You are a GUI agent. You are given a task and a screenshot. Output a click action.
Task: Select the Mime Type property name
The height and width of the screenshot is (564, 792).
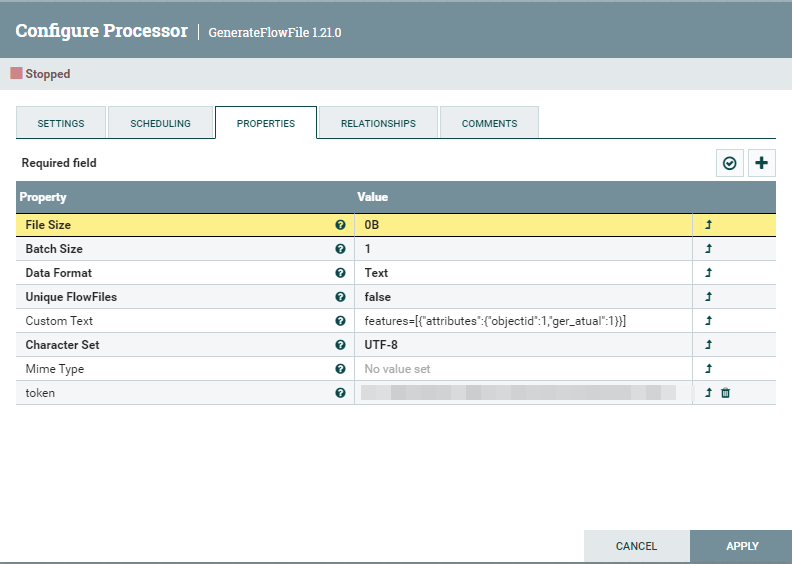pyautogui.click(x=55, y=369)
